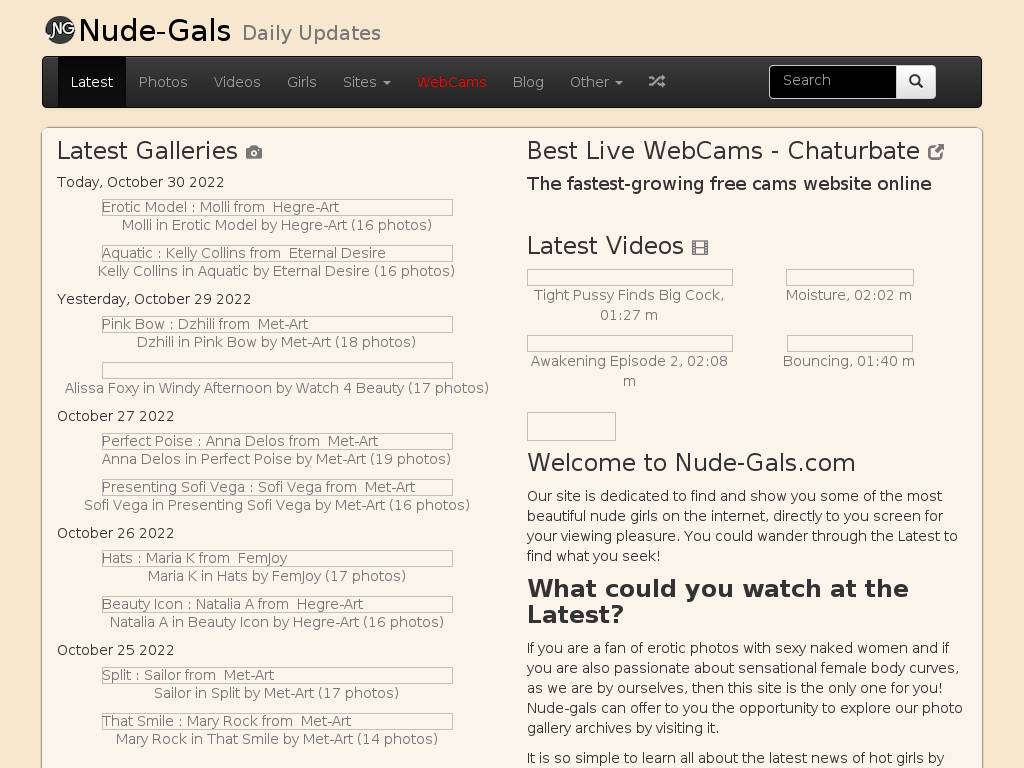
Task: Open the Girls navigation link
Action: point(301,82)
